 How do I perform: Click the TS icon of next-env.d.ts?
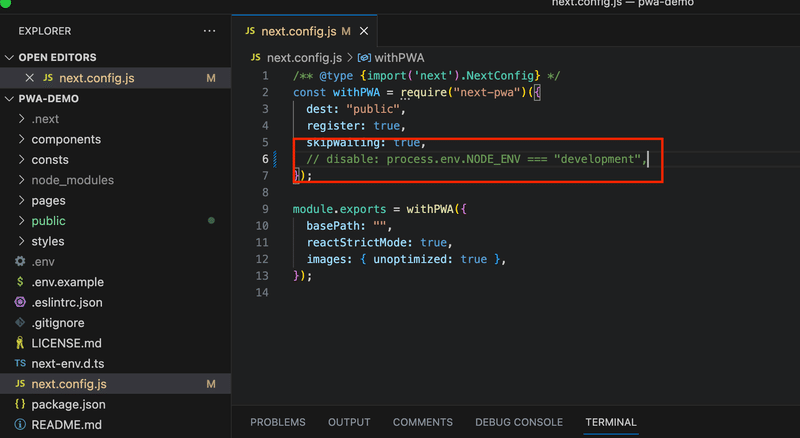pos(20,363)
